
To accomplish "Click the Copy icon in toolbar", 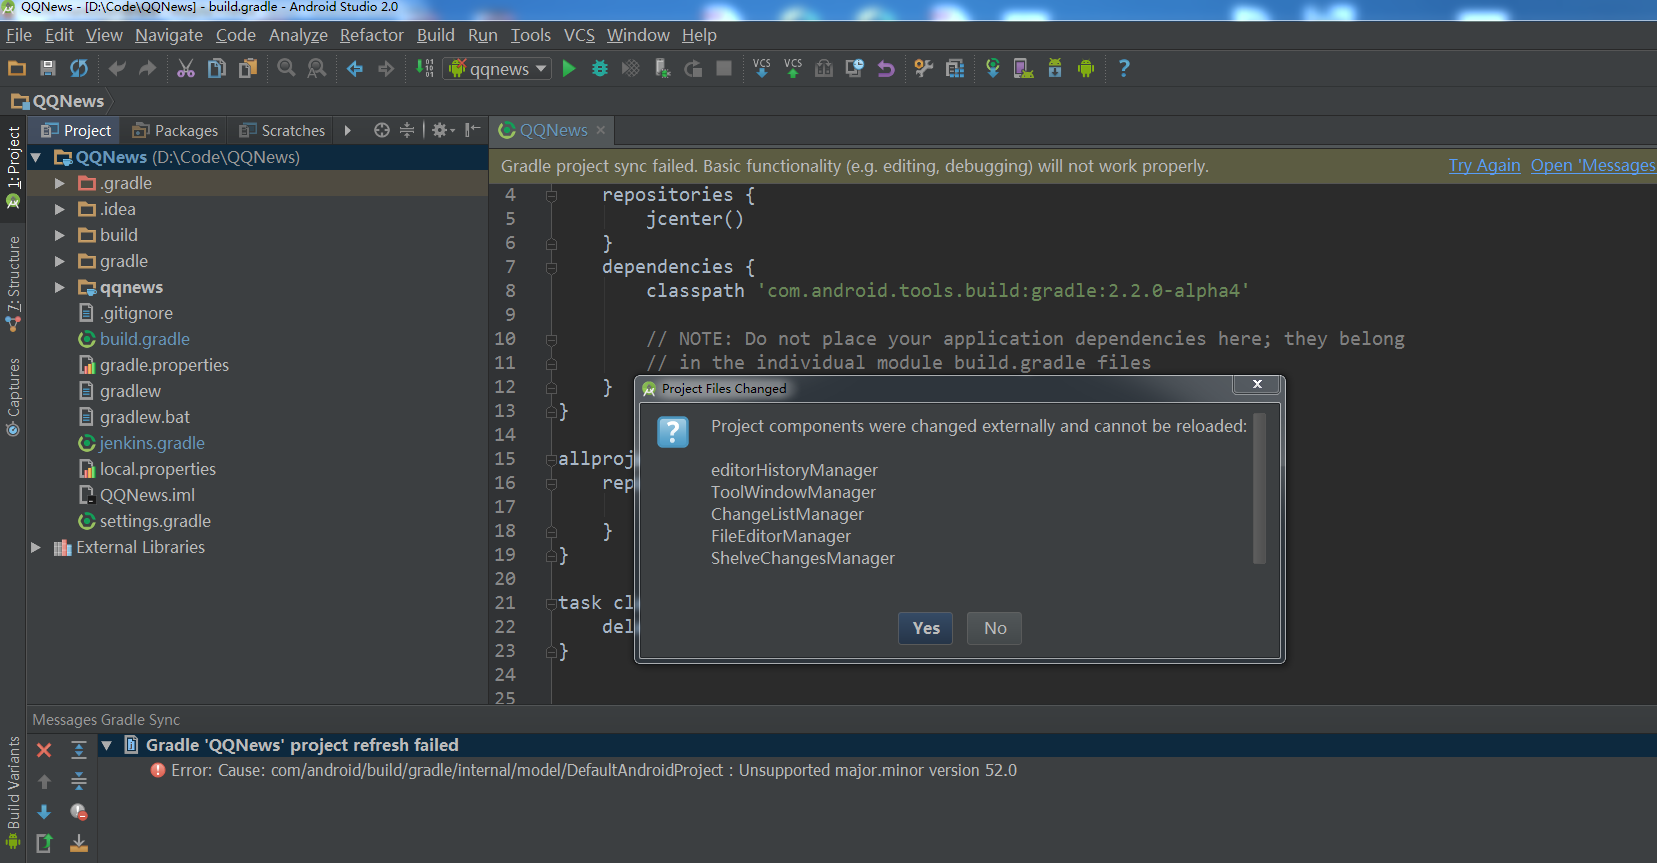I will click(217, 68).
